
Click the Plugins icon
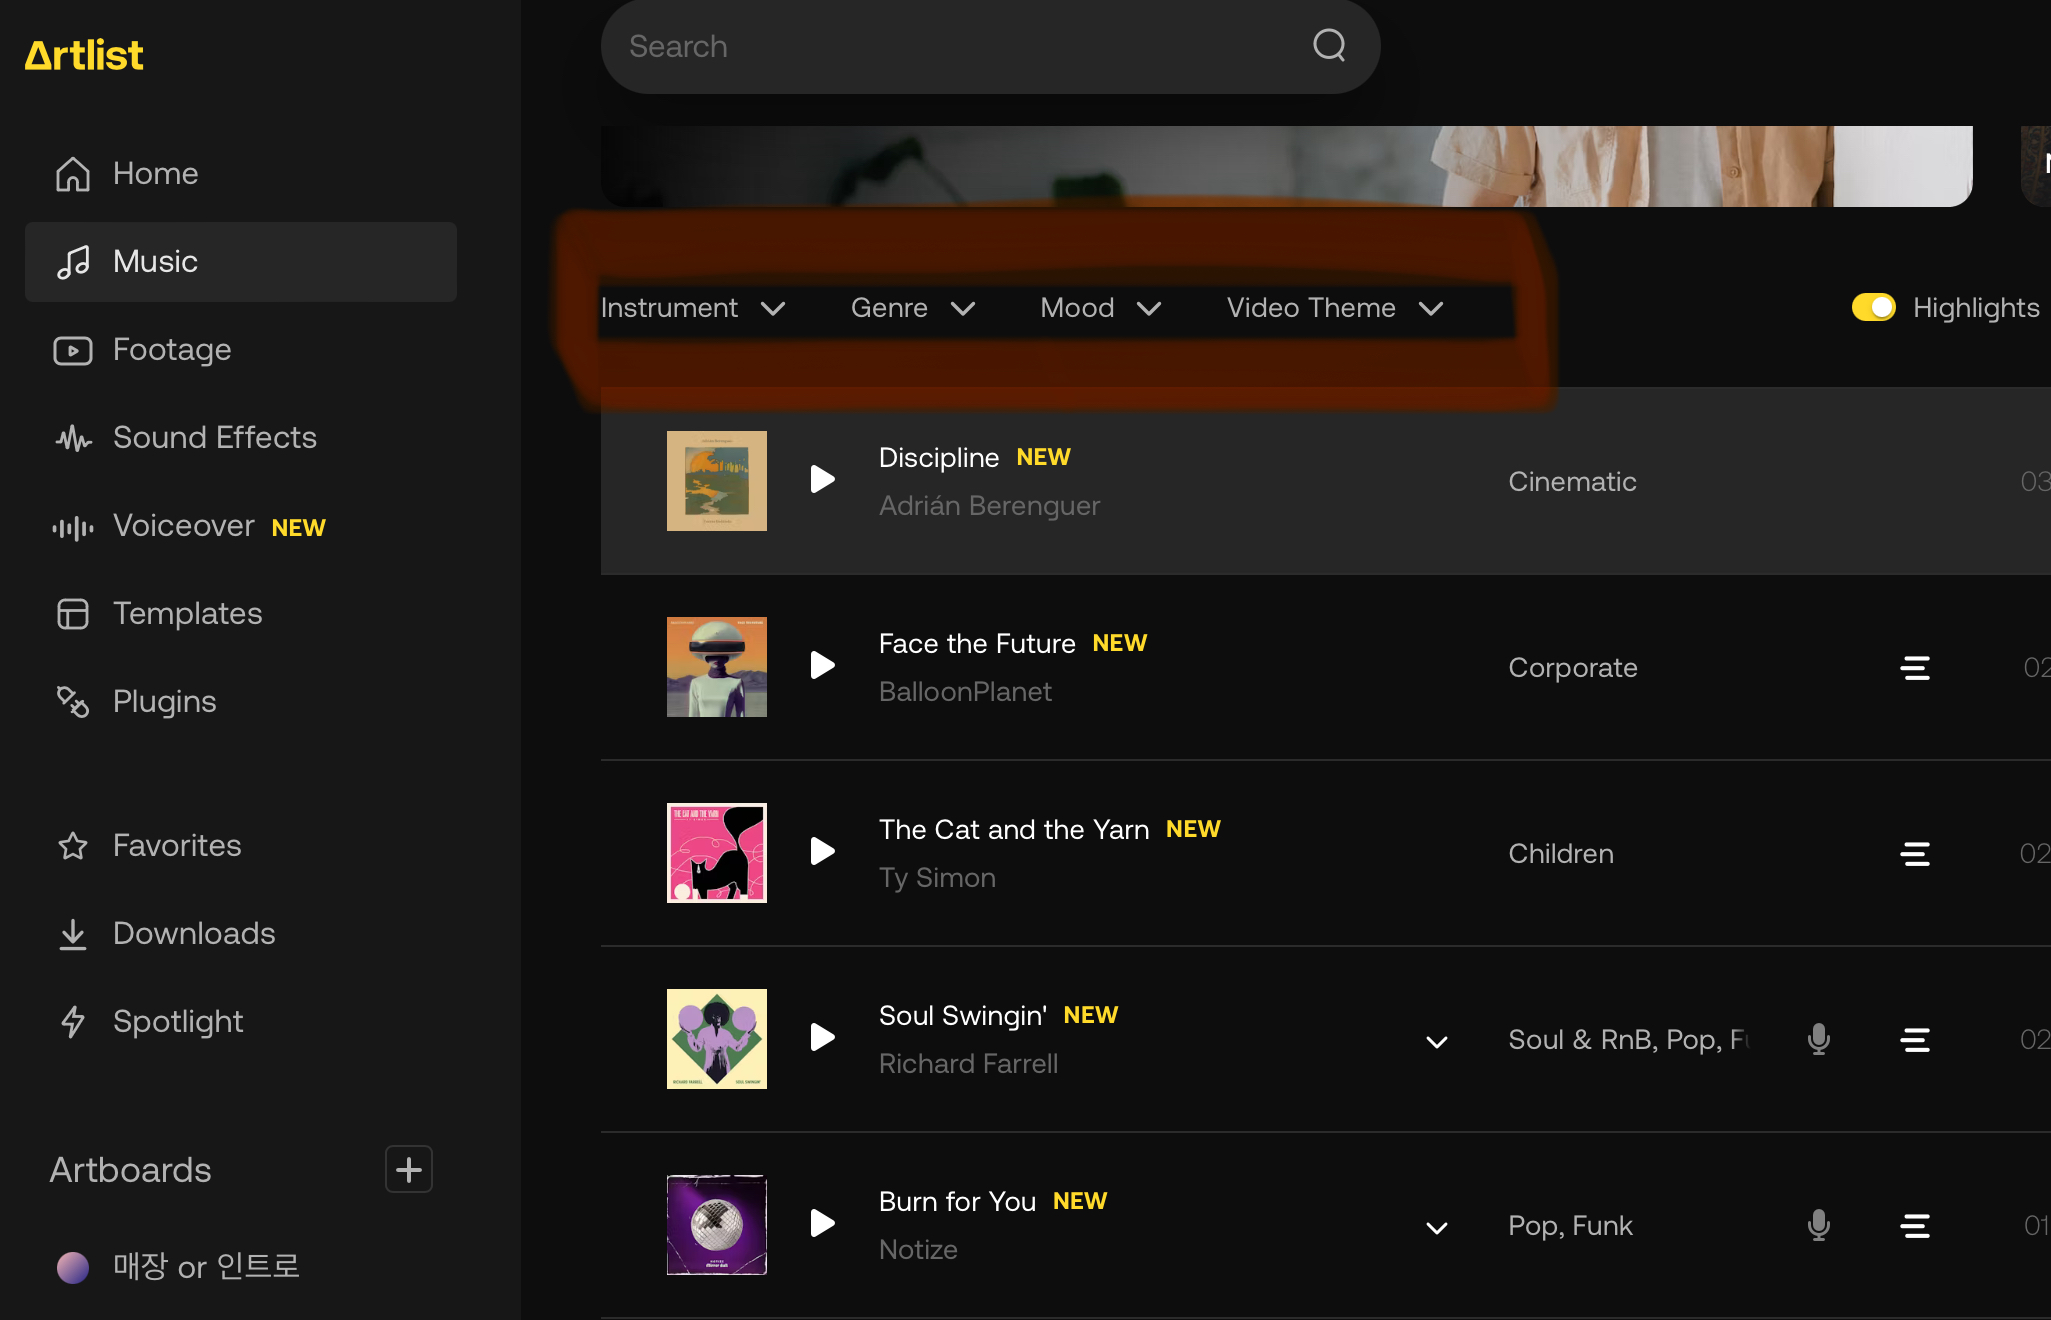pyautogui.click(x=73, y=702)
